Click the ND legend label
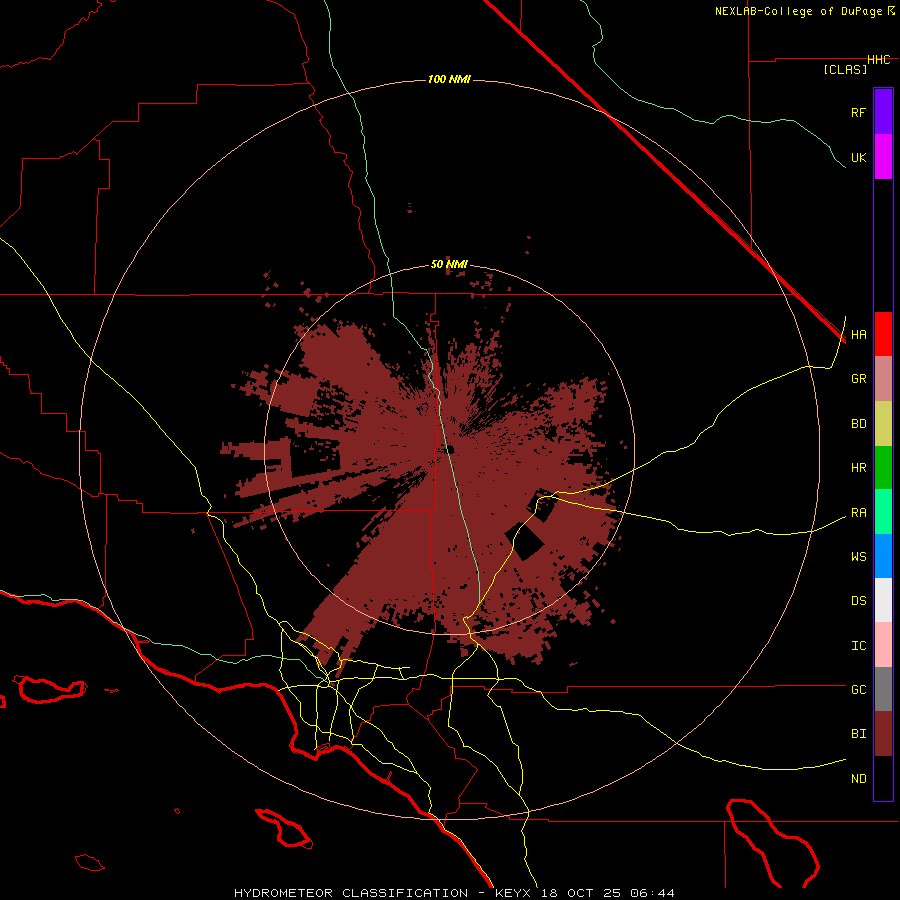Screen dimensions: 900x900 tap(858, 779)
